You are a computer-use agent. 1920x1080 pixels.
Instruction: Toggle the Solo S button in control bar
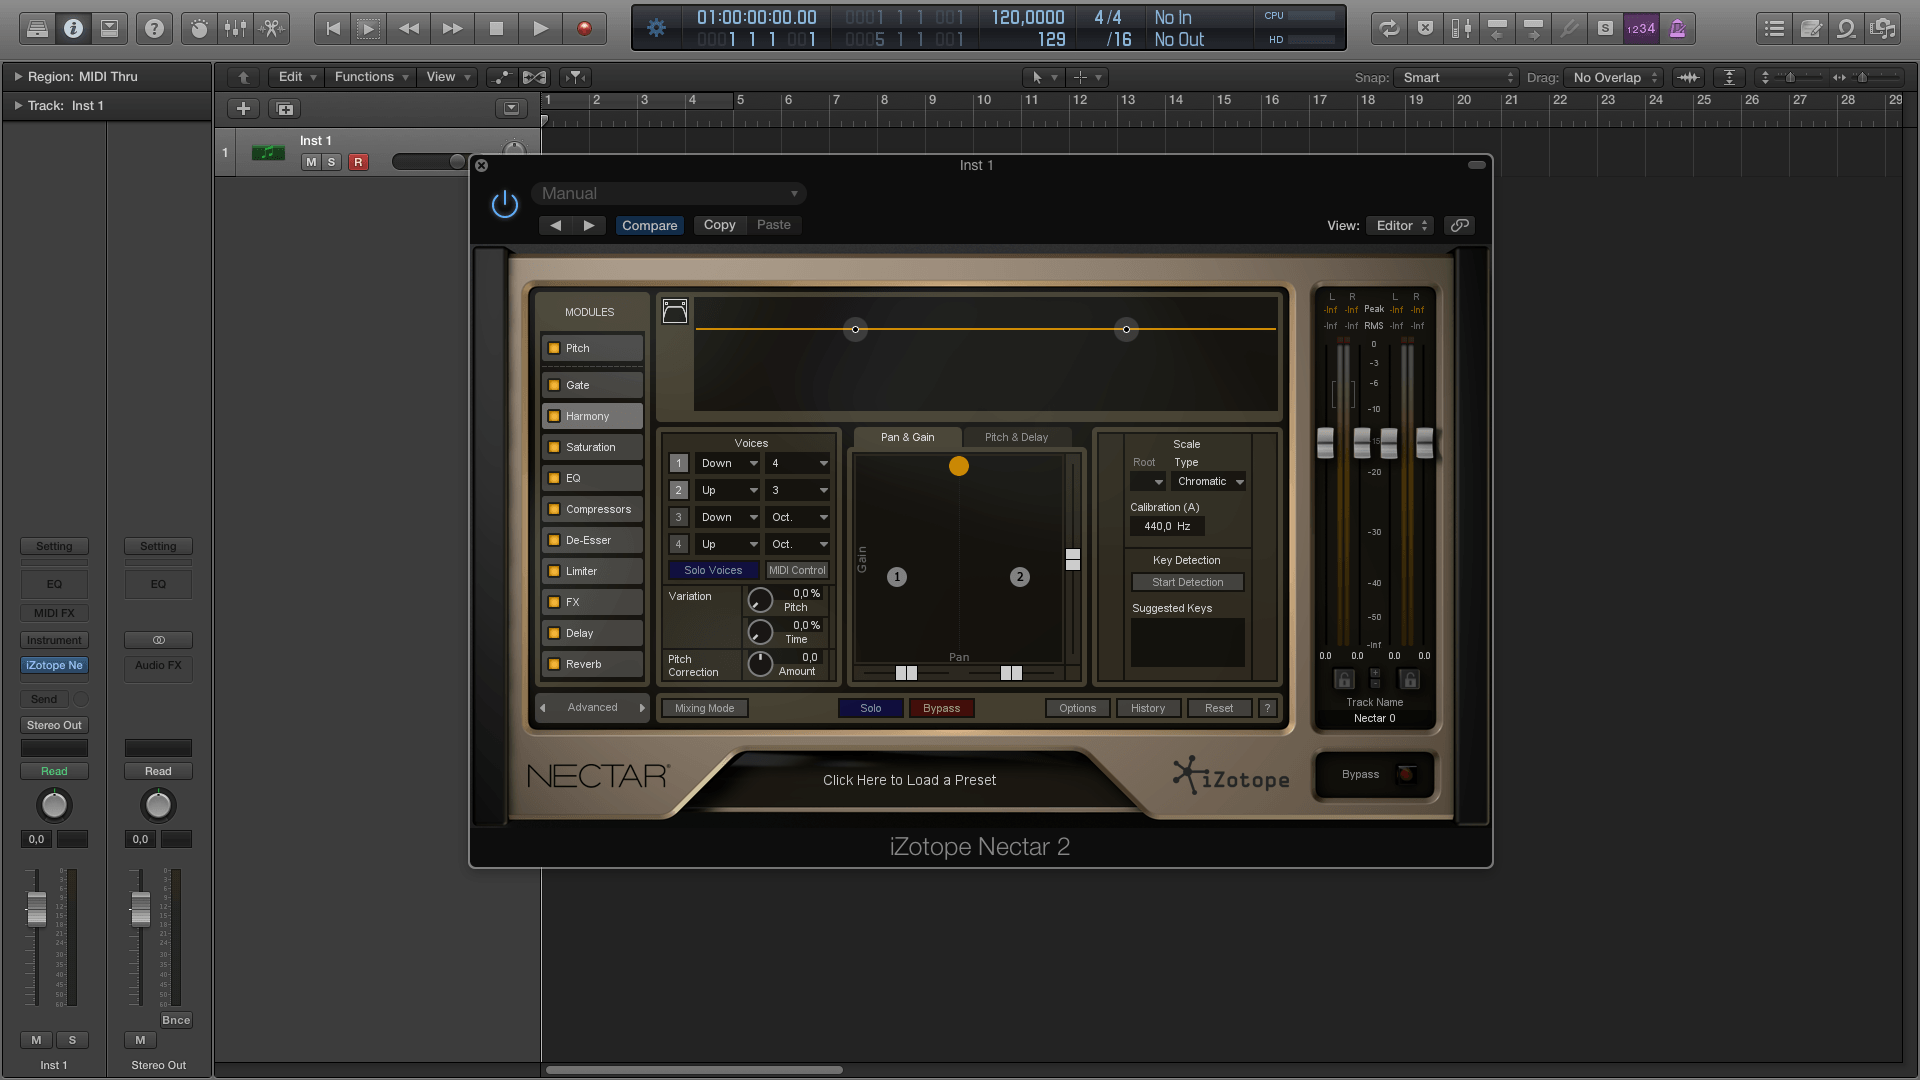(1605, 29)
